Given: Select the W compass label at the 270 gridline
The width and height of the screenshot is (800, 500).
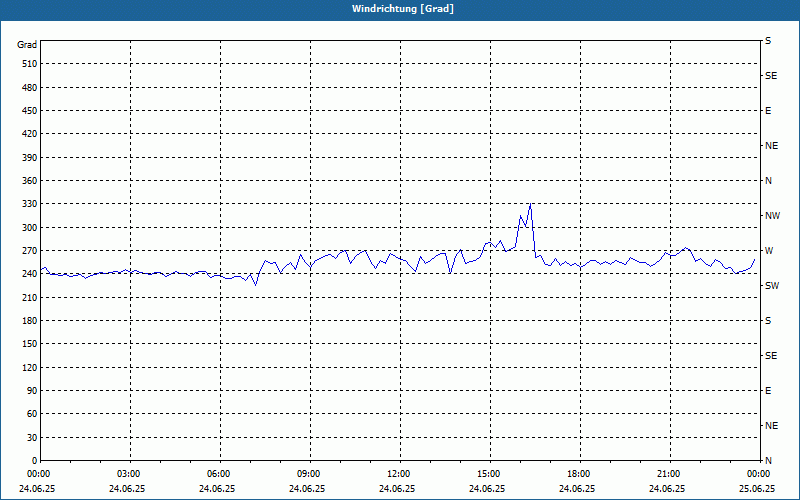Looking at the screenshot, I should [769, 251].
